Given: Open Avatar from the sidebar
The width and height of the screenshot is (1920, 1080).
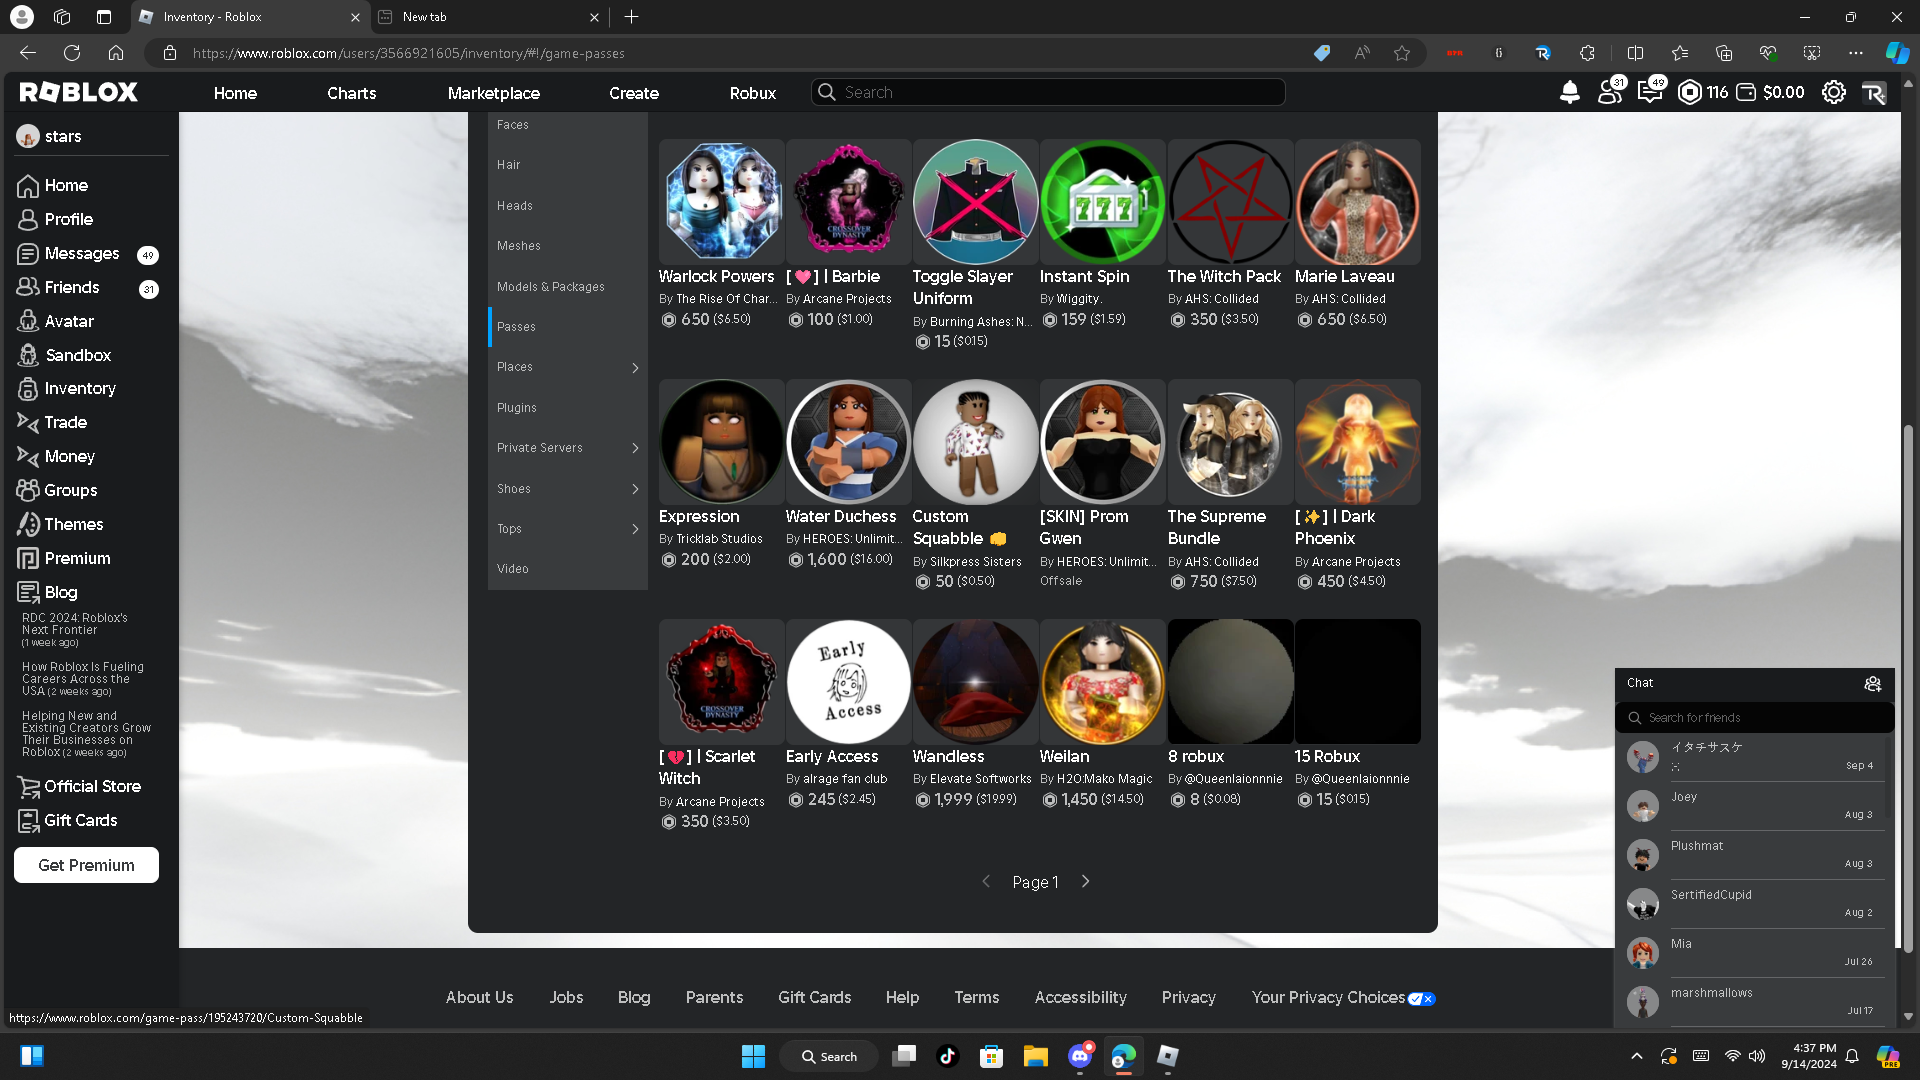Looking at the screenshot, I should click(68, 321).
